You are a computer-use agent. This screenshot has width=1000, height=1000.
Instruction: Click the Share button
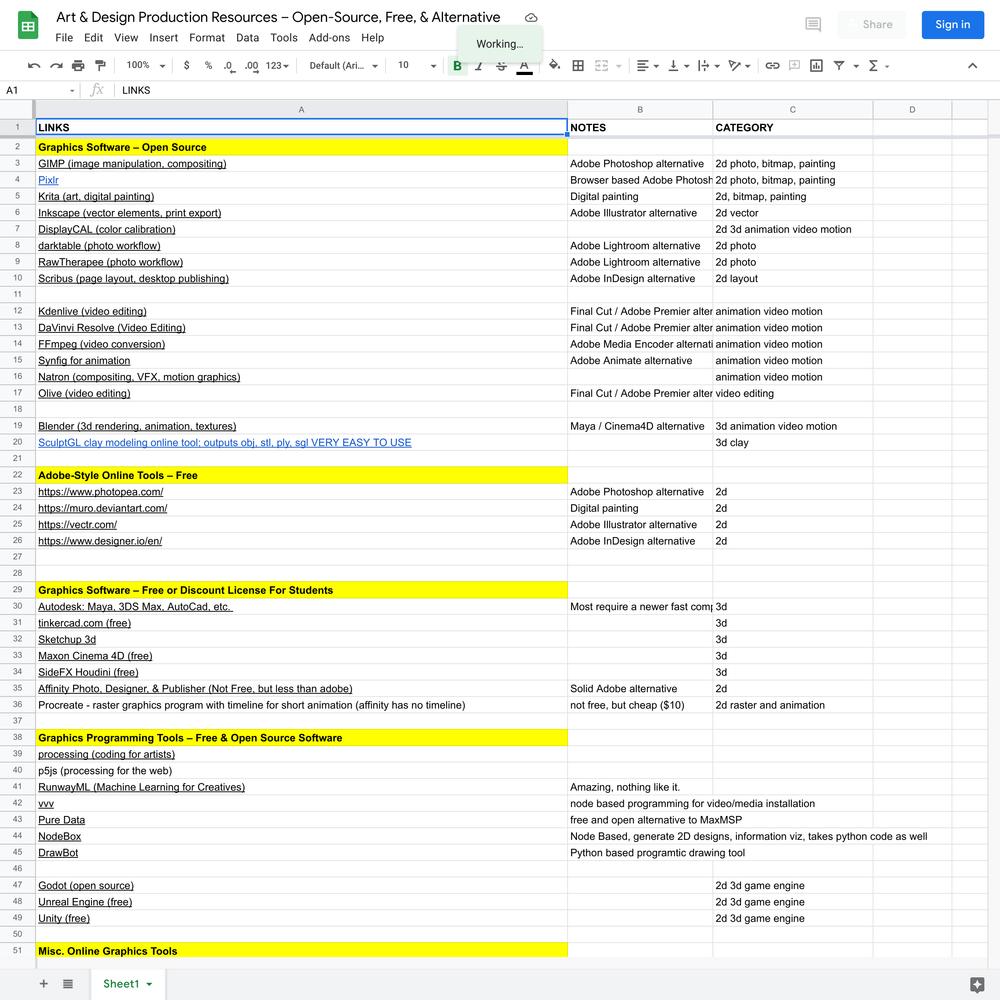[872, 25]
